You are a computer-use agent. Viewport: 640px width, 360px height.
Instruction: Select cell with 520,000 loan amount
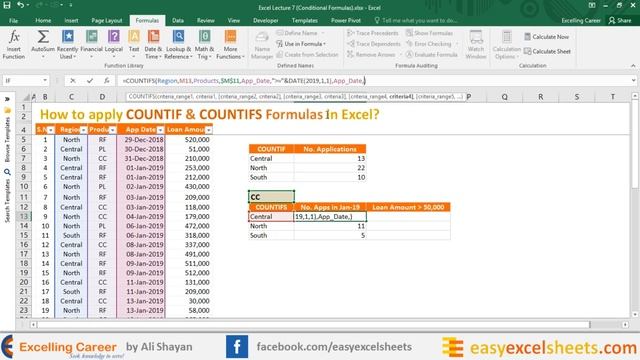pyautogui.click(x=189, y=140)
